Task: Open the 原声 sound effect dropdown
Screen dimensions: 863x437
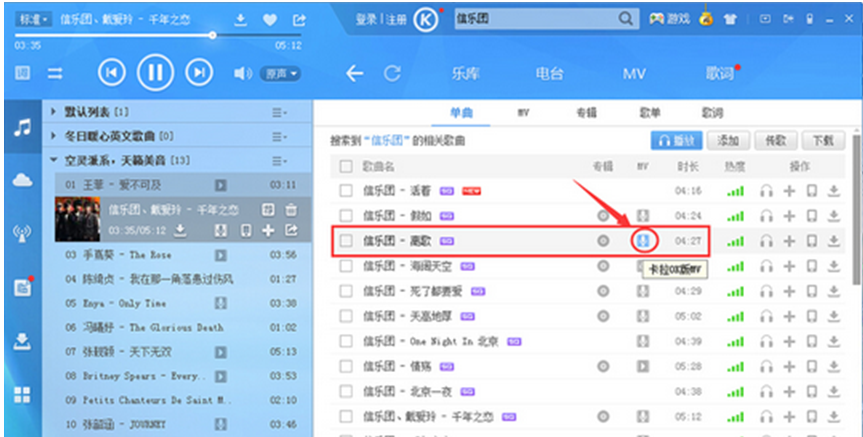Action: click(x=281, y=73)
